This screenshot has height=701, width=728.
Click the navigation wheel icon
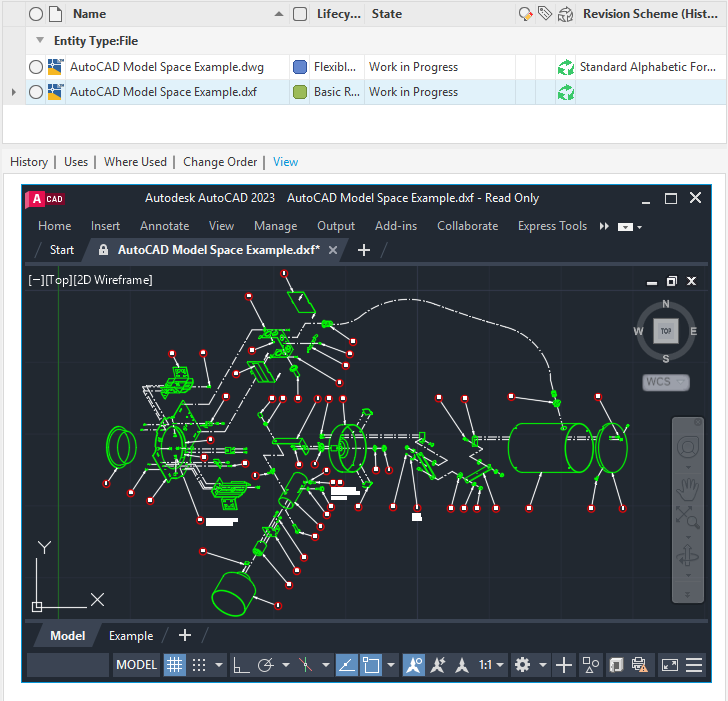click(x=688, y=448)
